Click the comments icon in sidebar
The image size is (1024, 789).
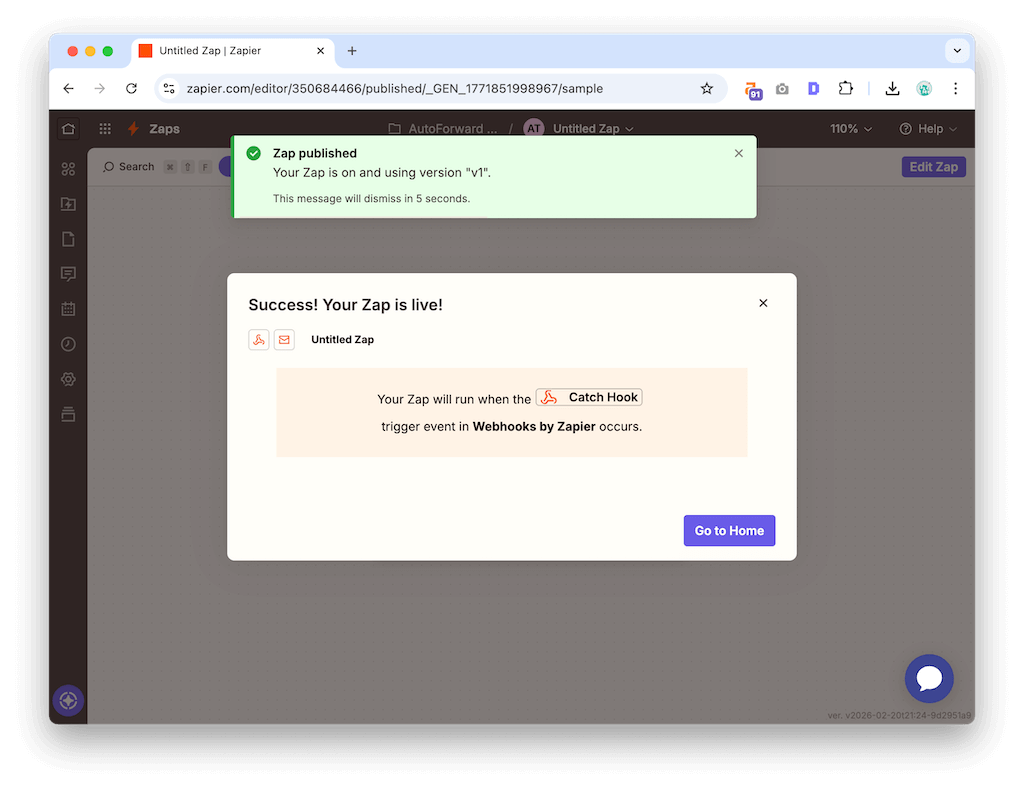tap(68, 274)
